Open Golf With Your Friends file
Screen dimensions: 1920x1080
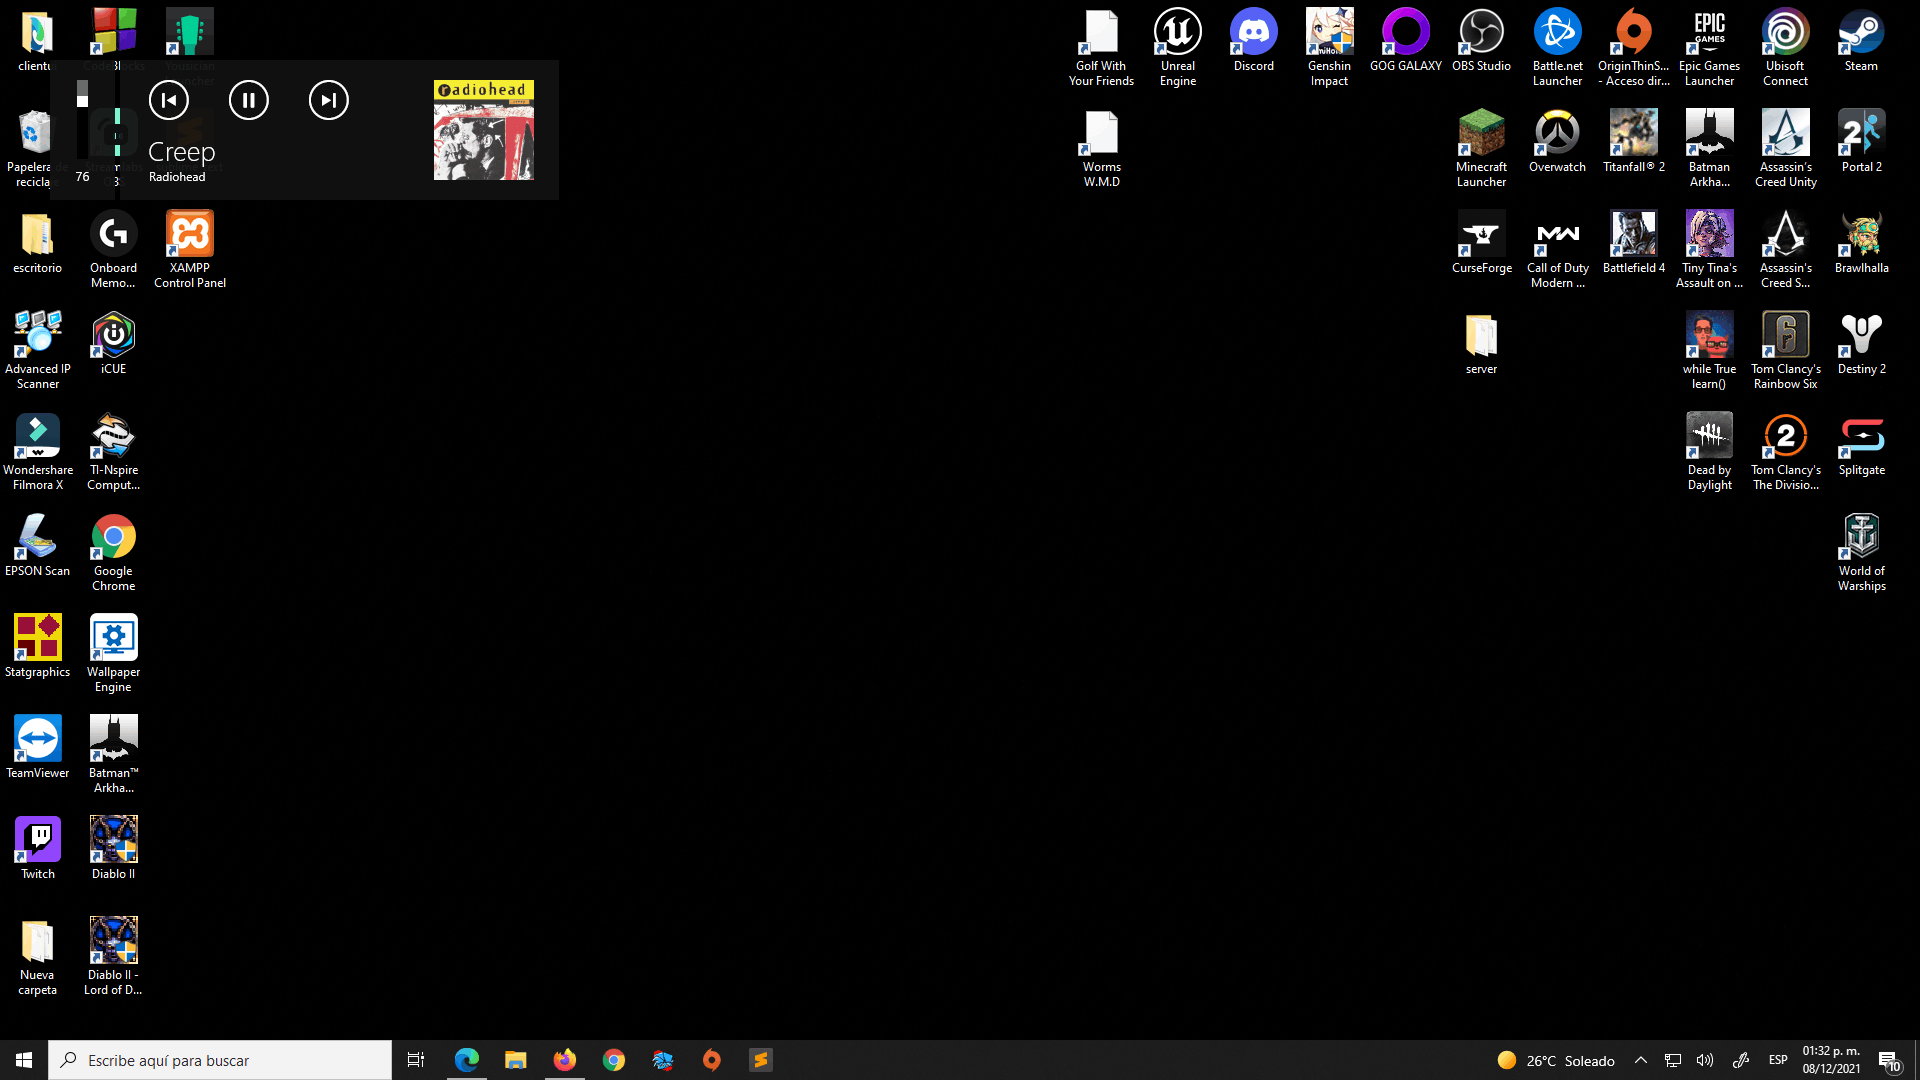coord(1102,47)
